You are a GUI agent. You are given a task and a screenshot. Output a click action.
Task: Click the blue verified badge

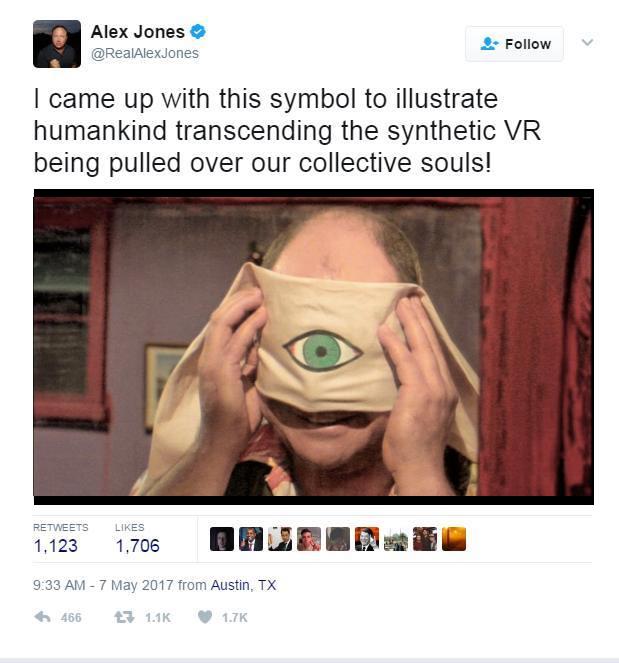[197, 32]
